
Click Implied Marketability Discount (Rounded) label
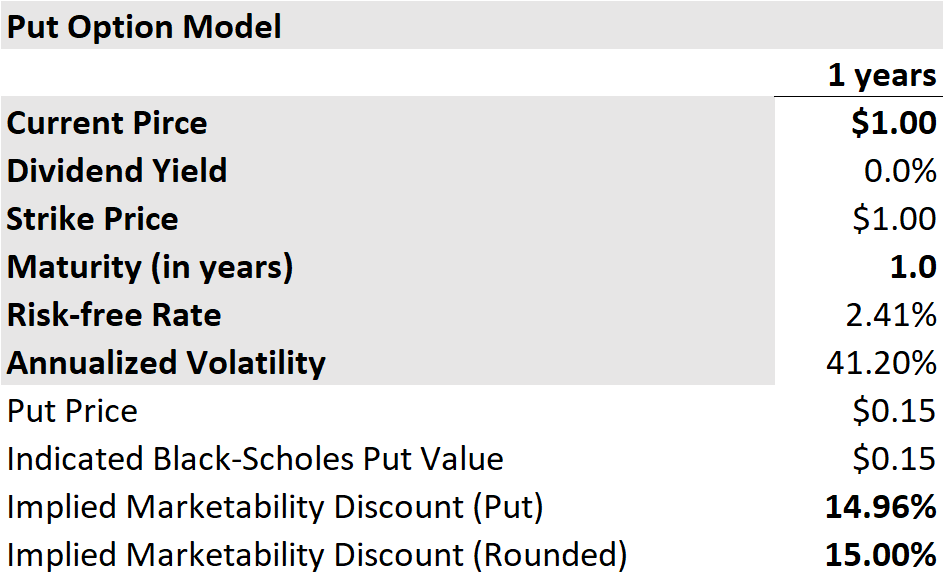(x=317, y=556)
